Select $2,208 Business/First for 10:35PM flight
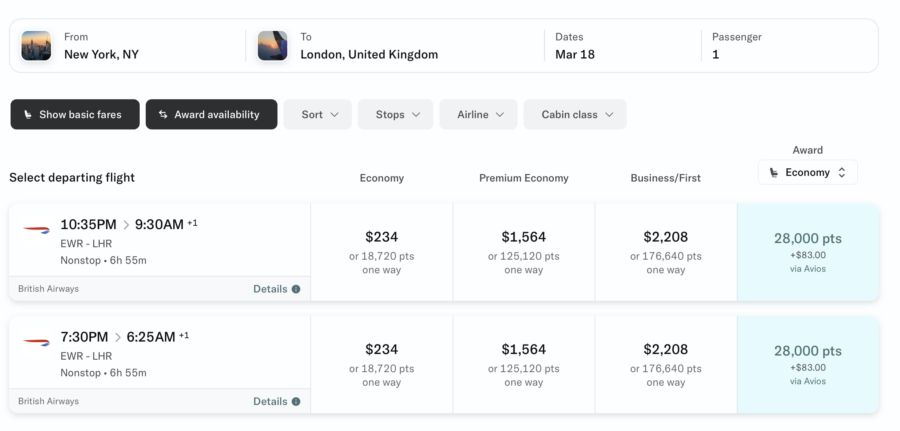Viewport: 900px width, 431px height. [666, 252]
